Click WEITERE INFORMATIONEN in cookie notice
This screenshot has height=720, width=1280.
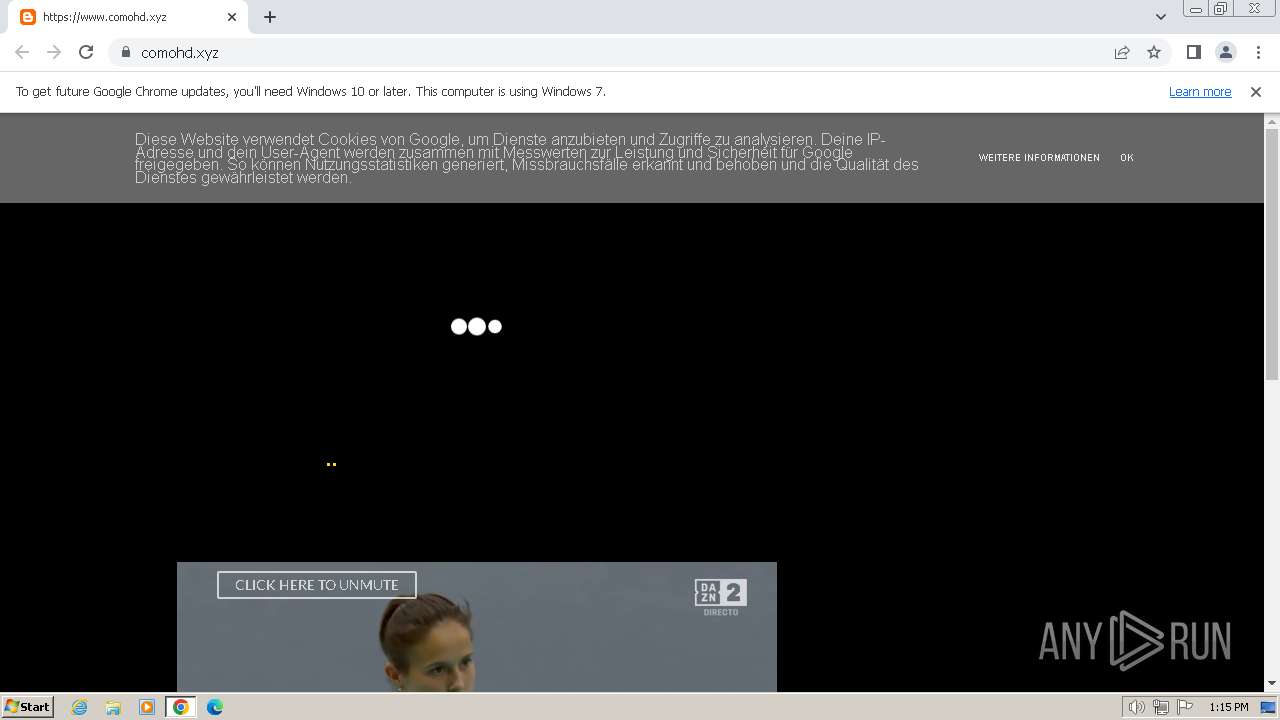pyautogui.click(x=1039, y=158)
